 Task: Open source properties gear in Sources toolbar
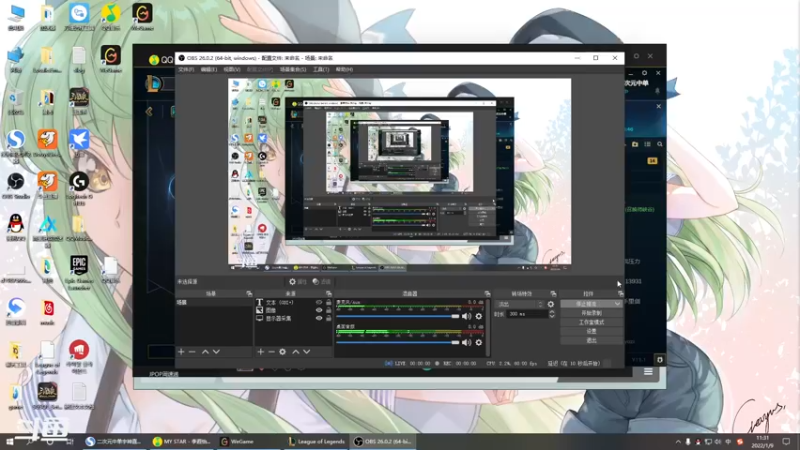tap(283, 352)
